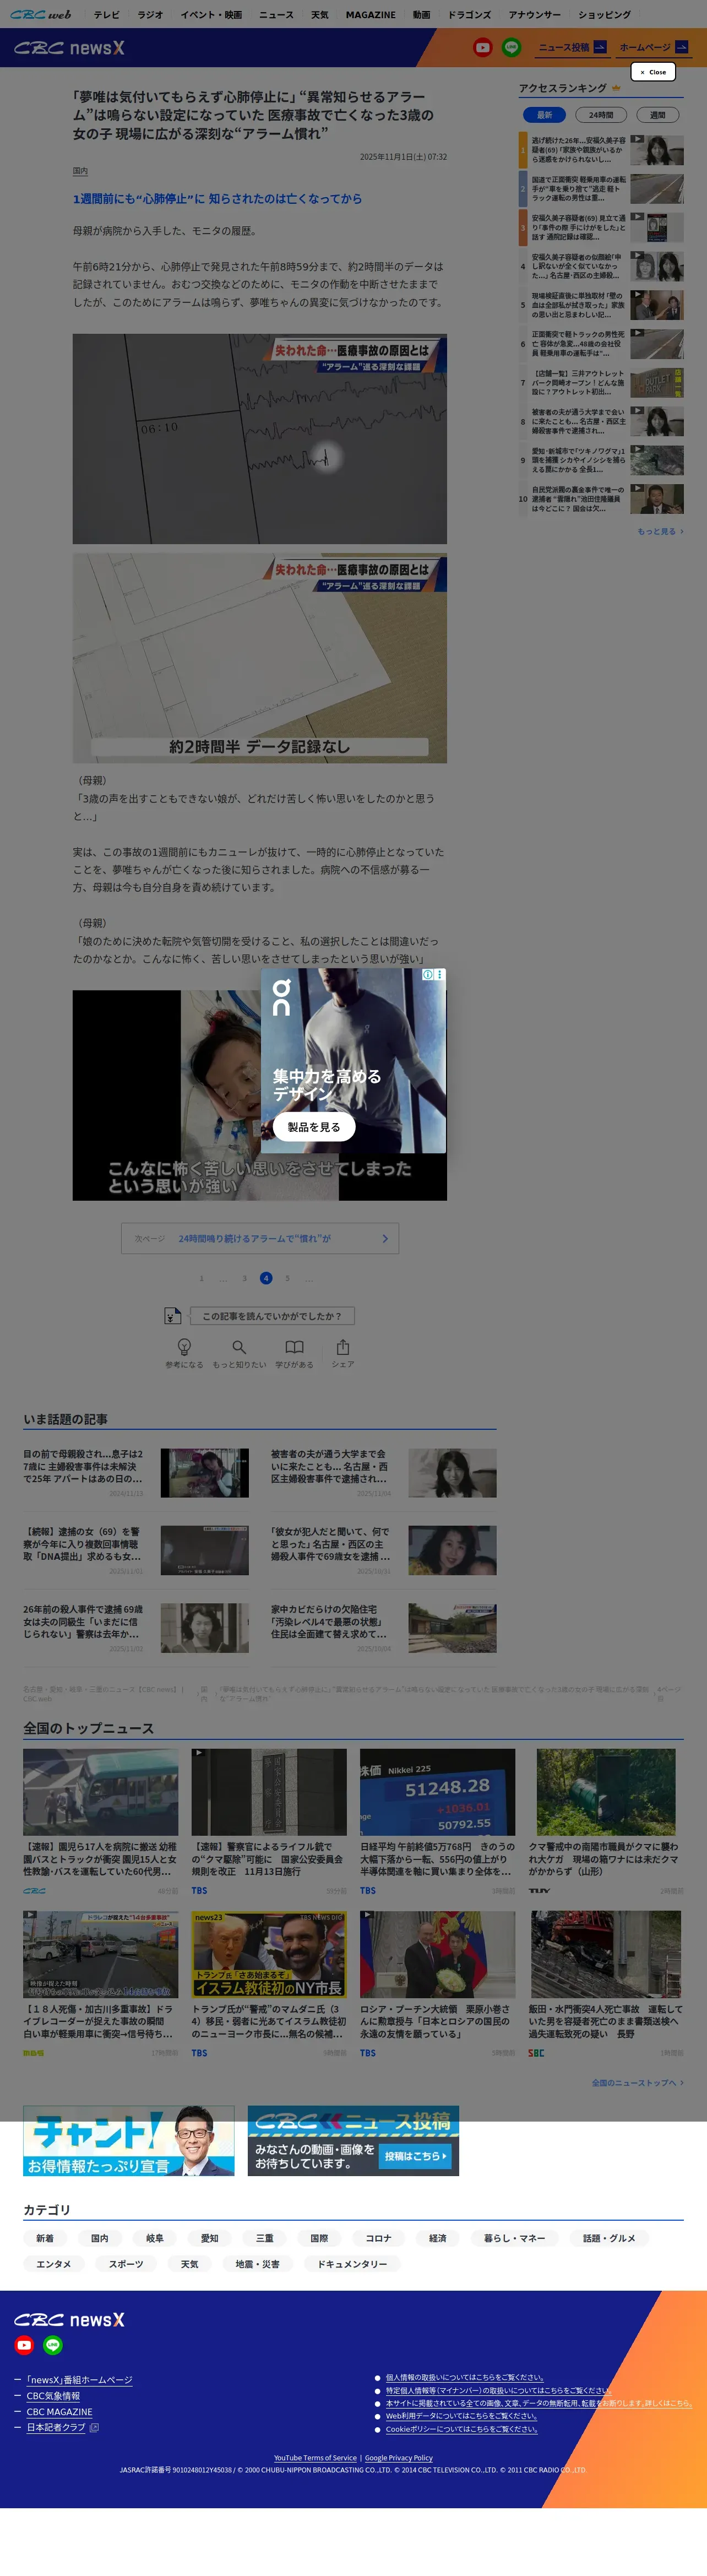Select the 新着 category chip
Viewport: 707px width, 2576px height.
coord(45,2238)
